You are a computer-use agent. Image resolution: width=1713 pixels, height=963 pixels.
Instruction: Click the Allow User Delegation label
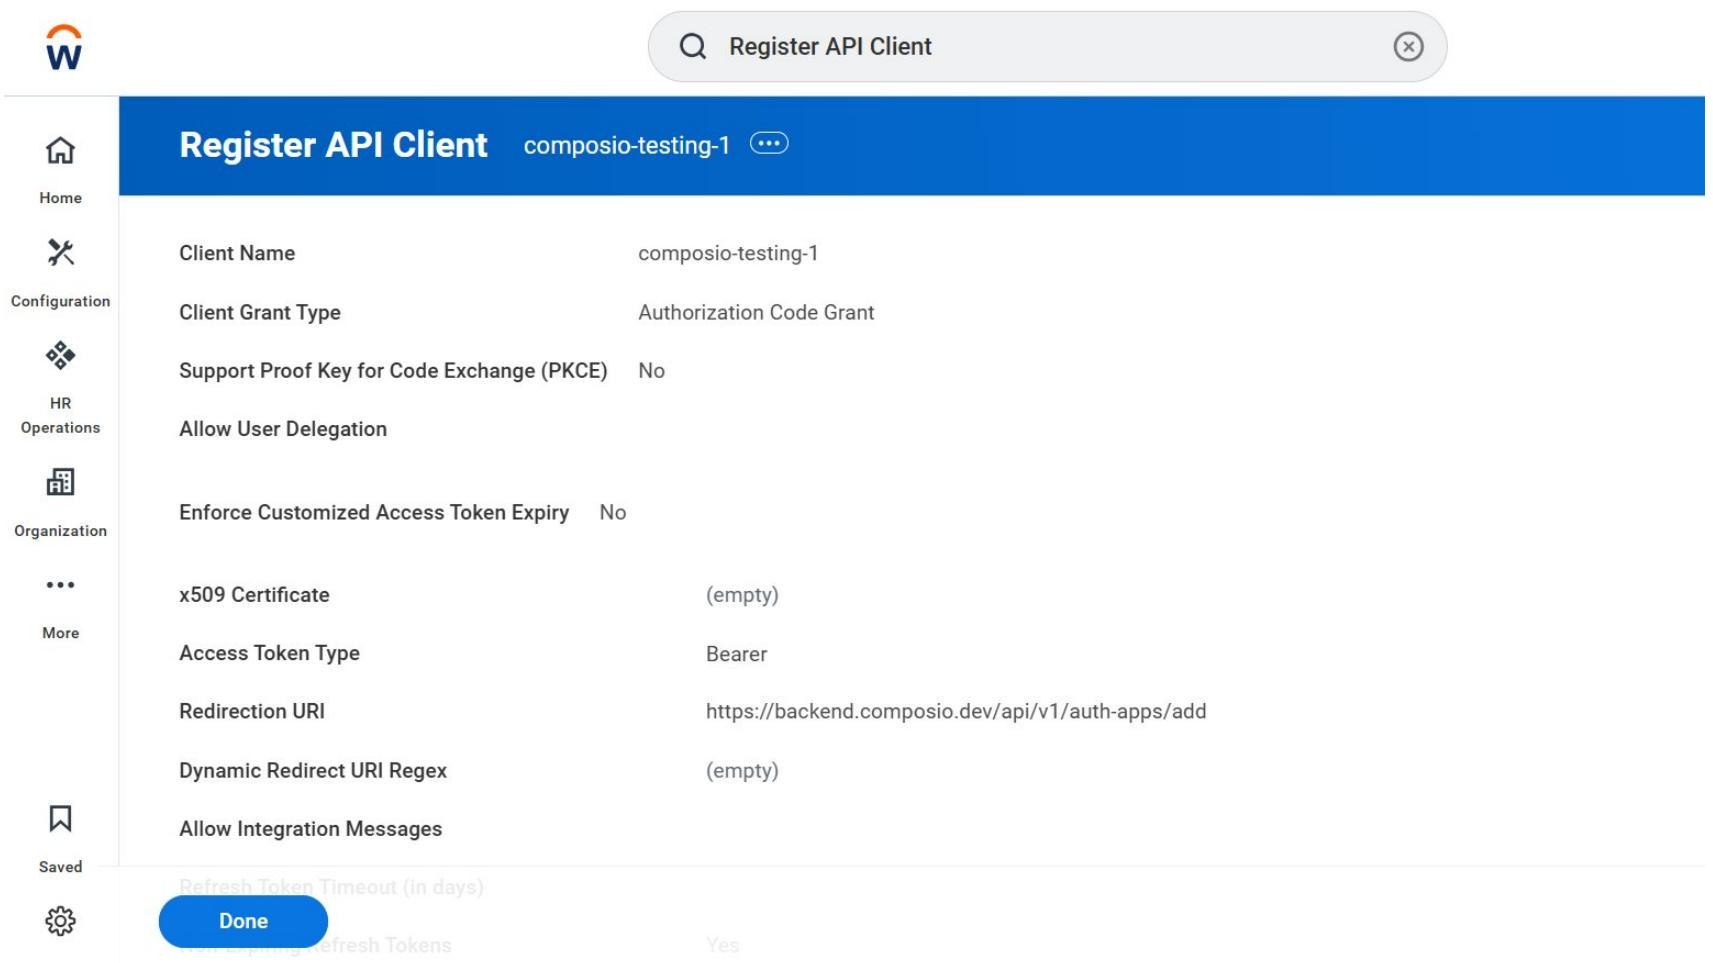point(283,429)
